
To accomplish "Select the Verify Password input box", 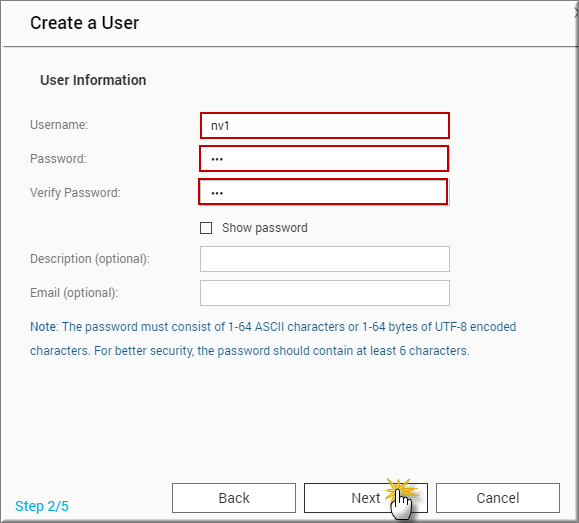I will click(x=323, y=192).
